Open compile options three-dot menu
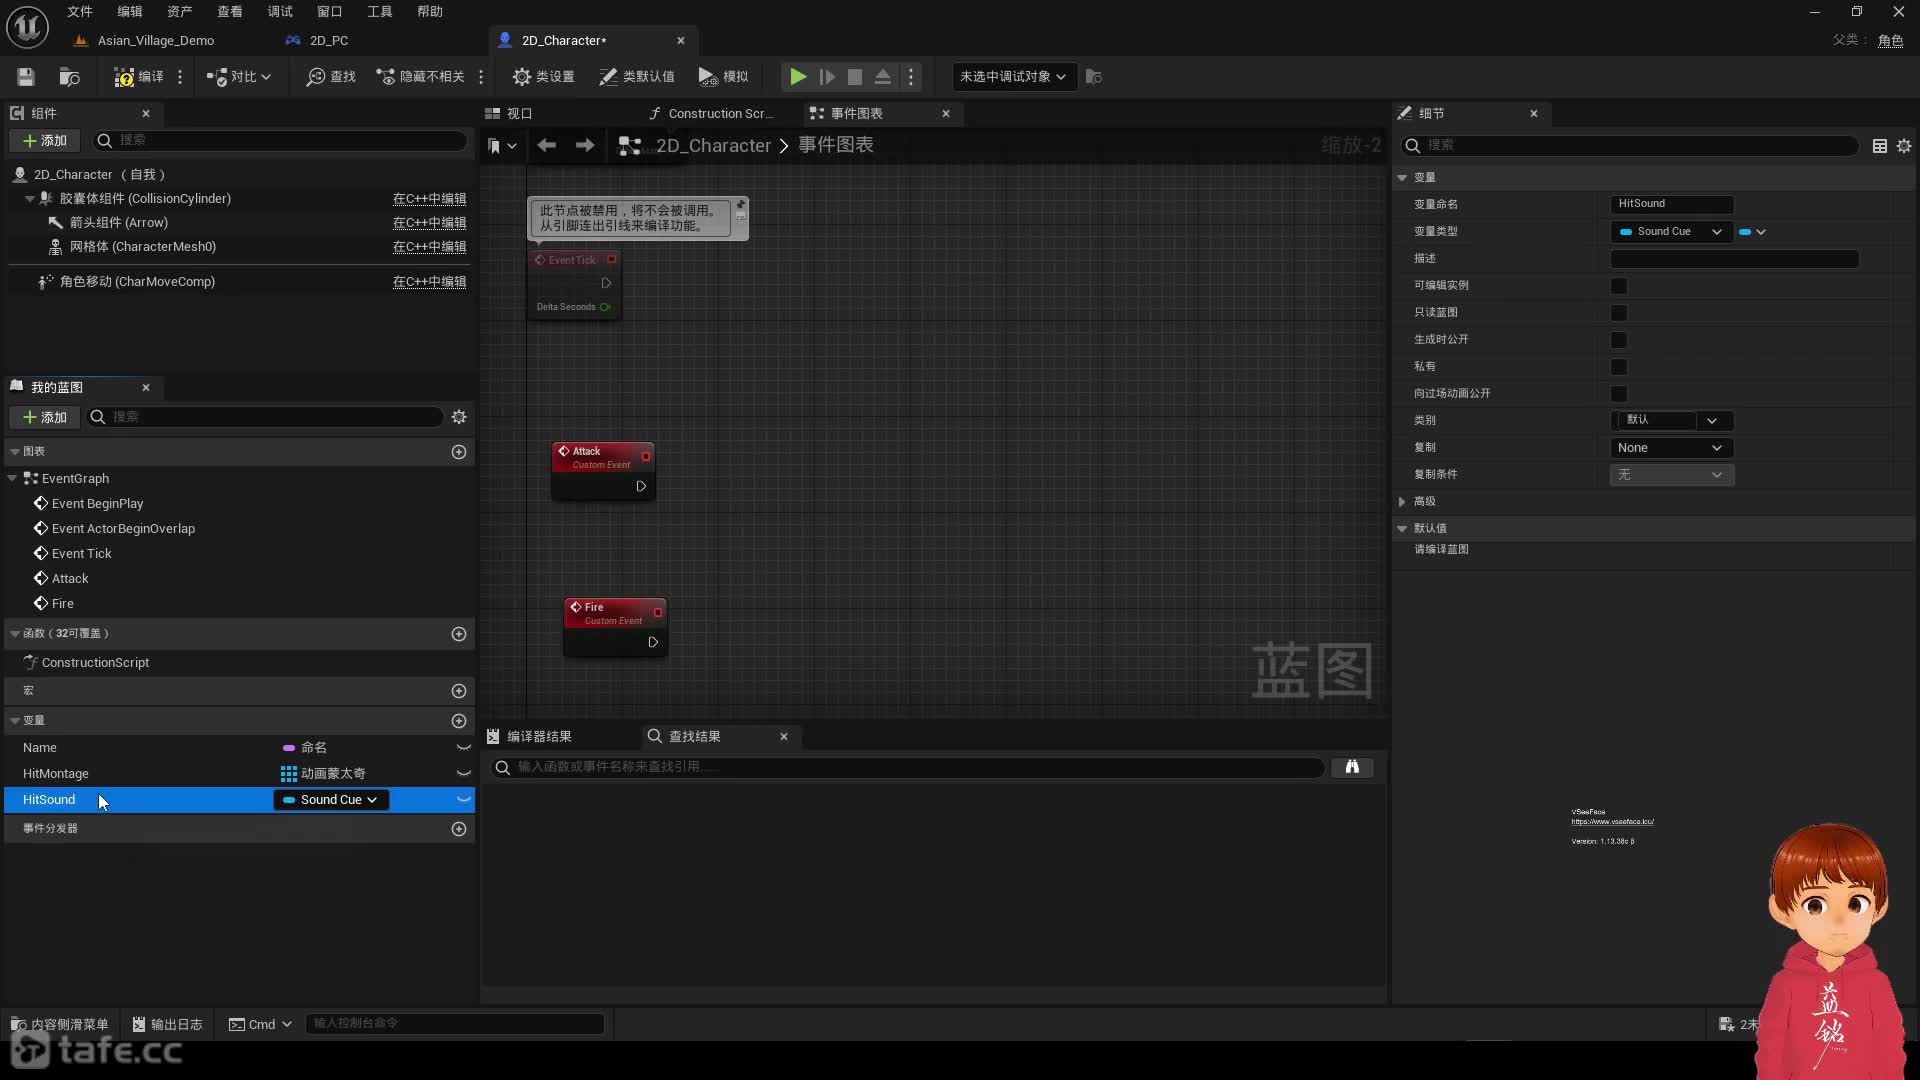The height and width of the screenshot is (1080, 1920). (180, 77)
